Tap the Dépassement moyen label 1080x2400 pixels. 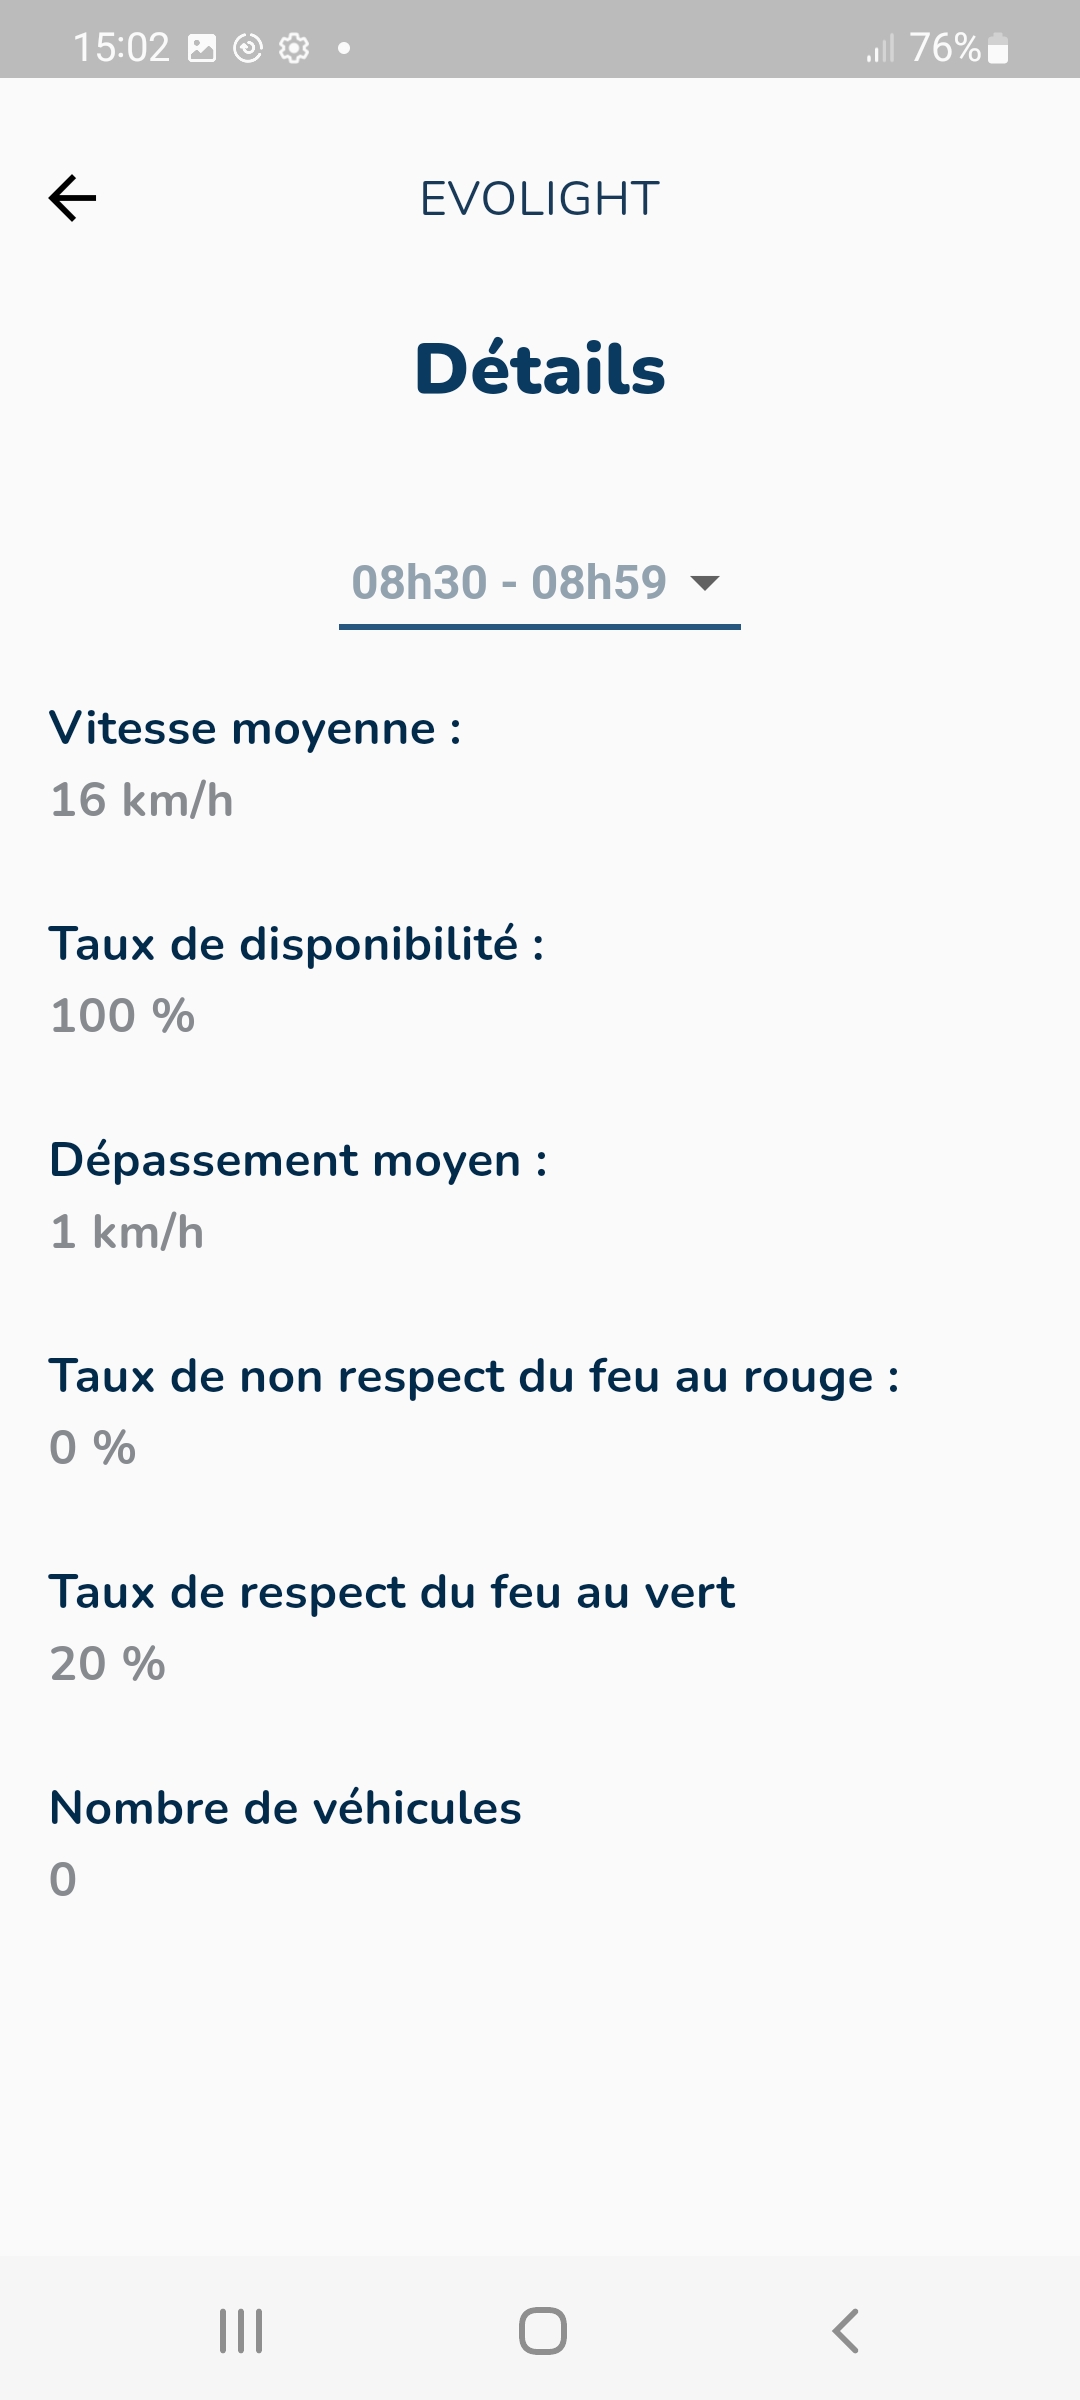[x=298, y=1161]
